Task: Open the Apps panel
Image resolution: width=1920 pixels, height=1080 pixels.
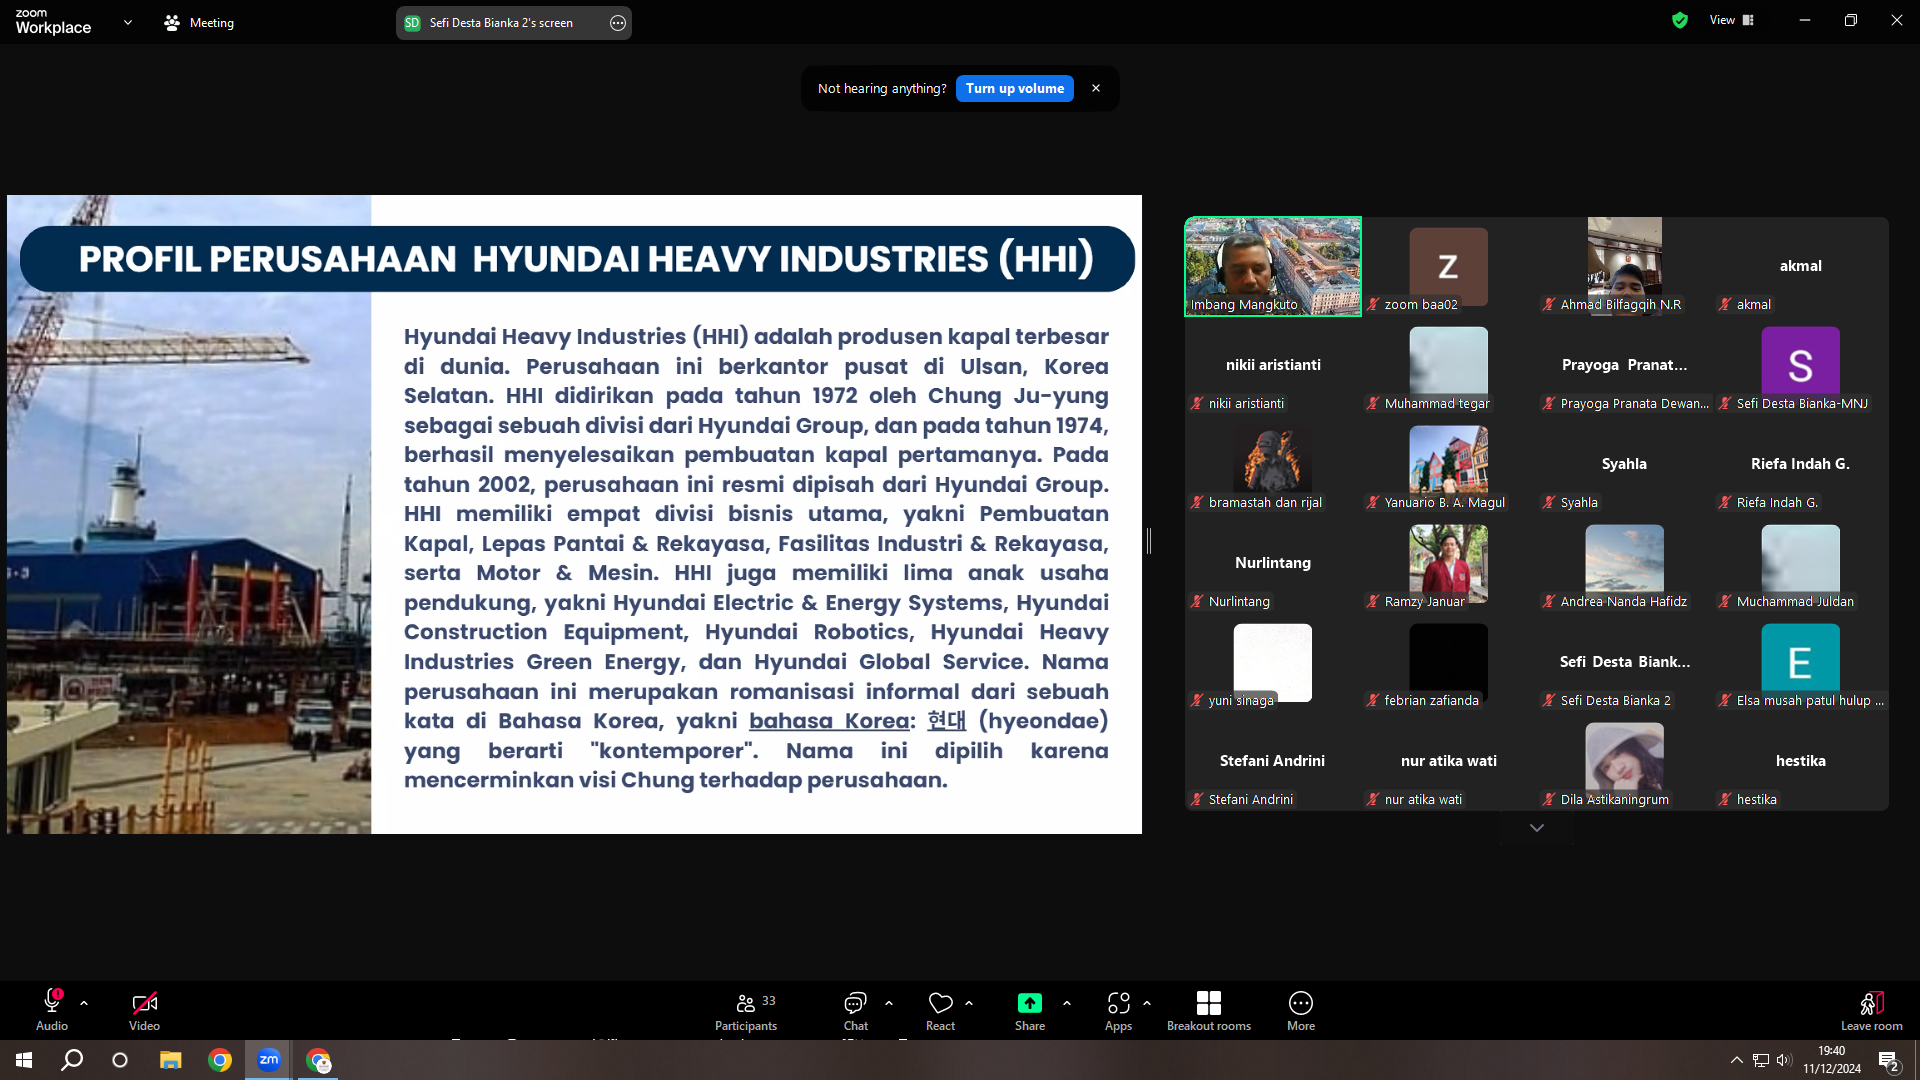Action: point(1118,1010)
